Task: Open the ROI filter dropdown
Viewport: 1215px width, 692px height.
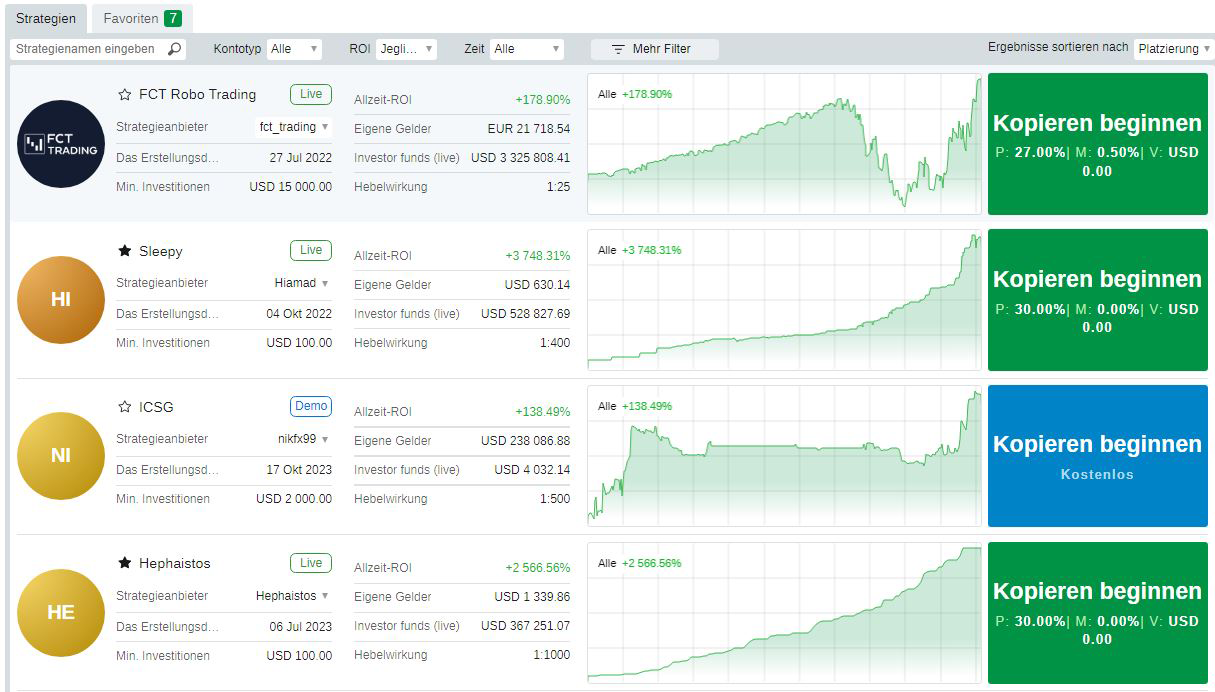Action: [x=405, y=49]
